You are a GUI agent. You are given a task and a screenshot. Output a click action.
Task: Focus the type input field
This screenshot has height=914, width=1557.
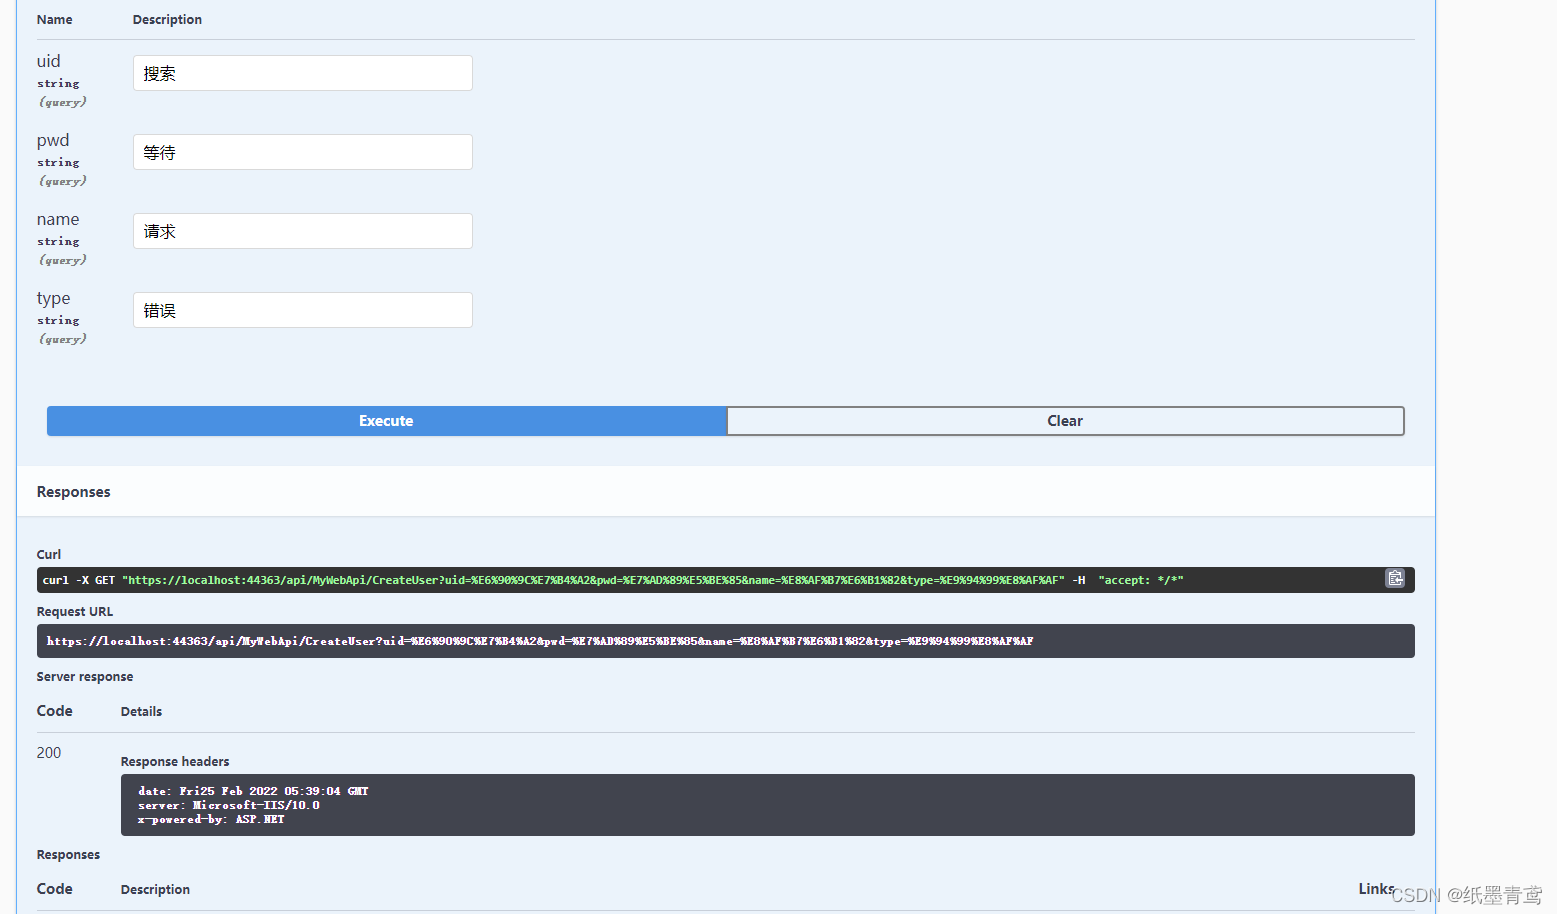pyautogui.click(x=303, y=310)
